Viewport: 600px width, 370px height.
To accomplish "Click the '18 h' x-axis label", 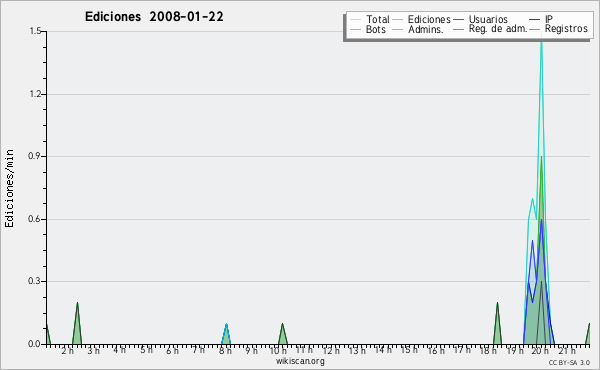I will click(x=488, y=351).
